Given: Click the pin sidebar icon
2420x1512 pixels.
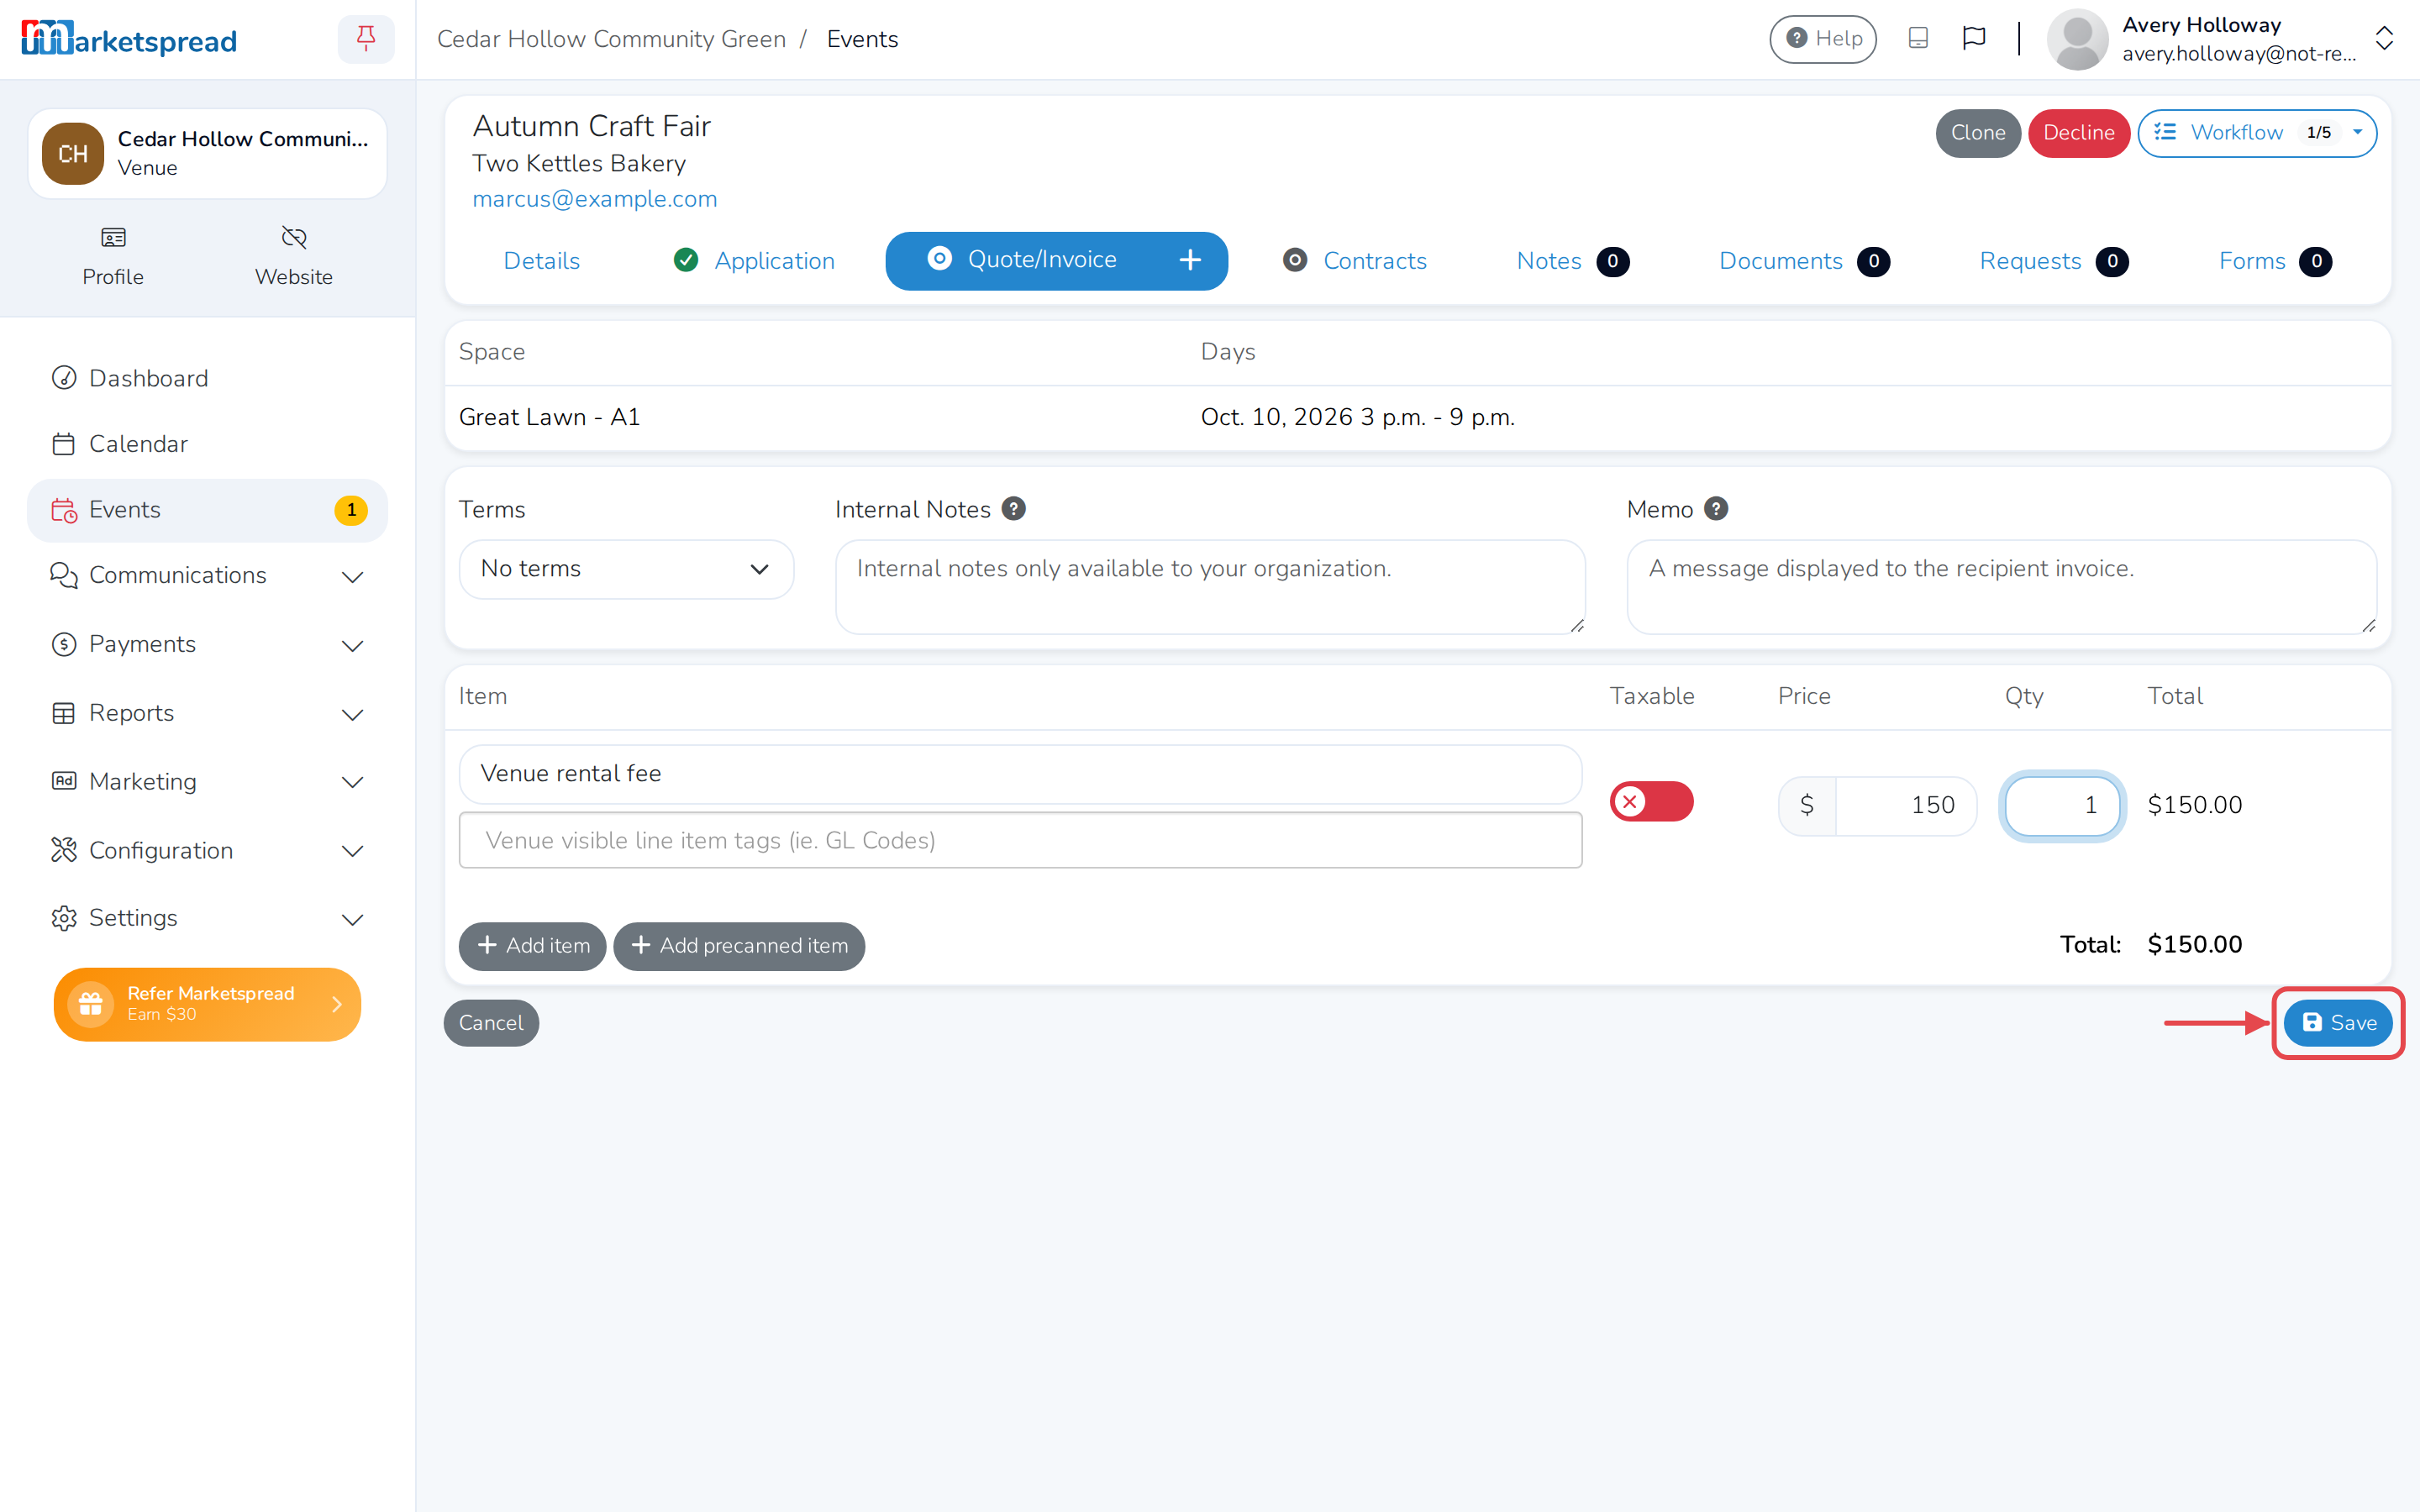Looking at the screenshot, I should click(366, 39).
